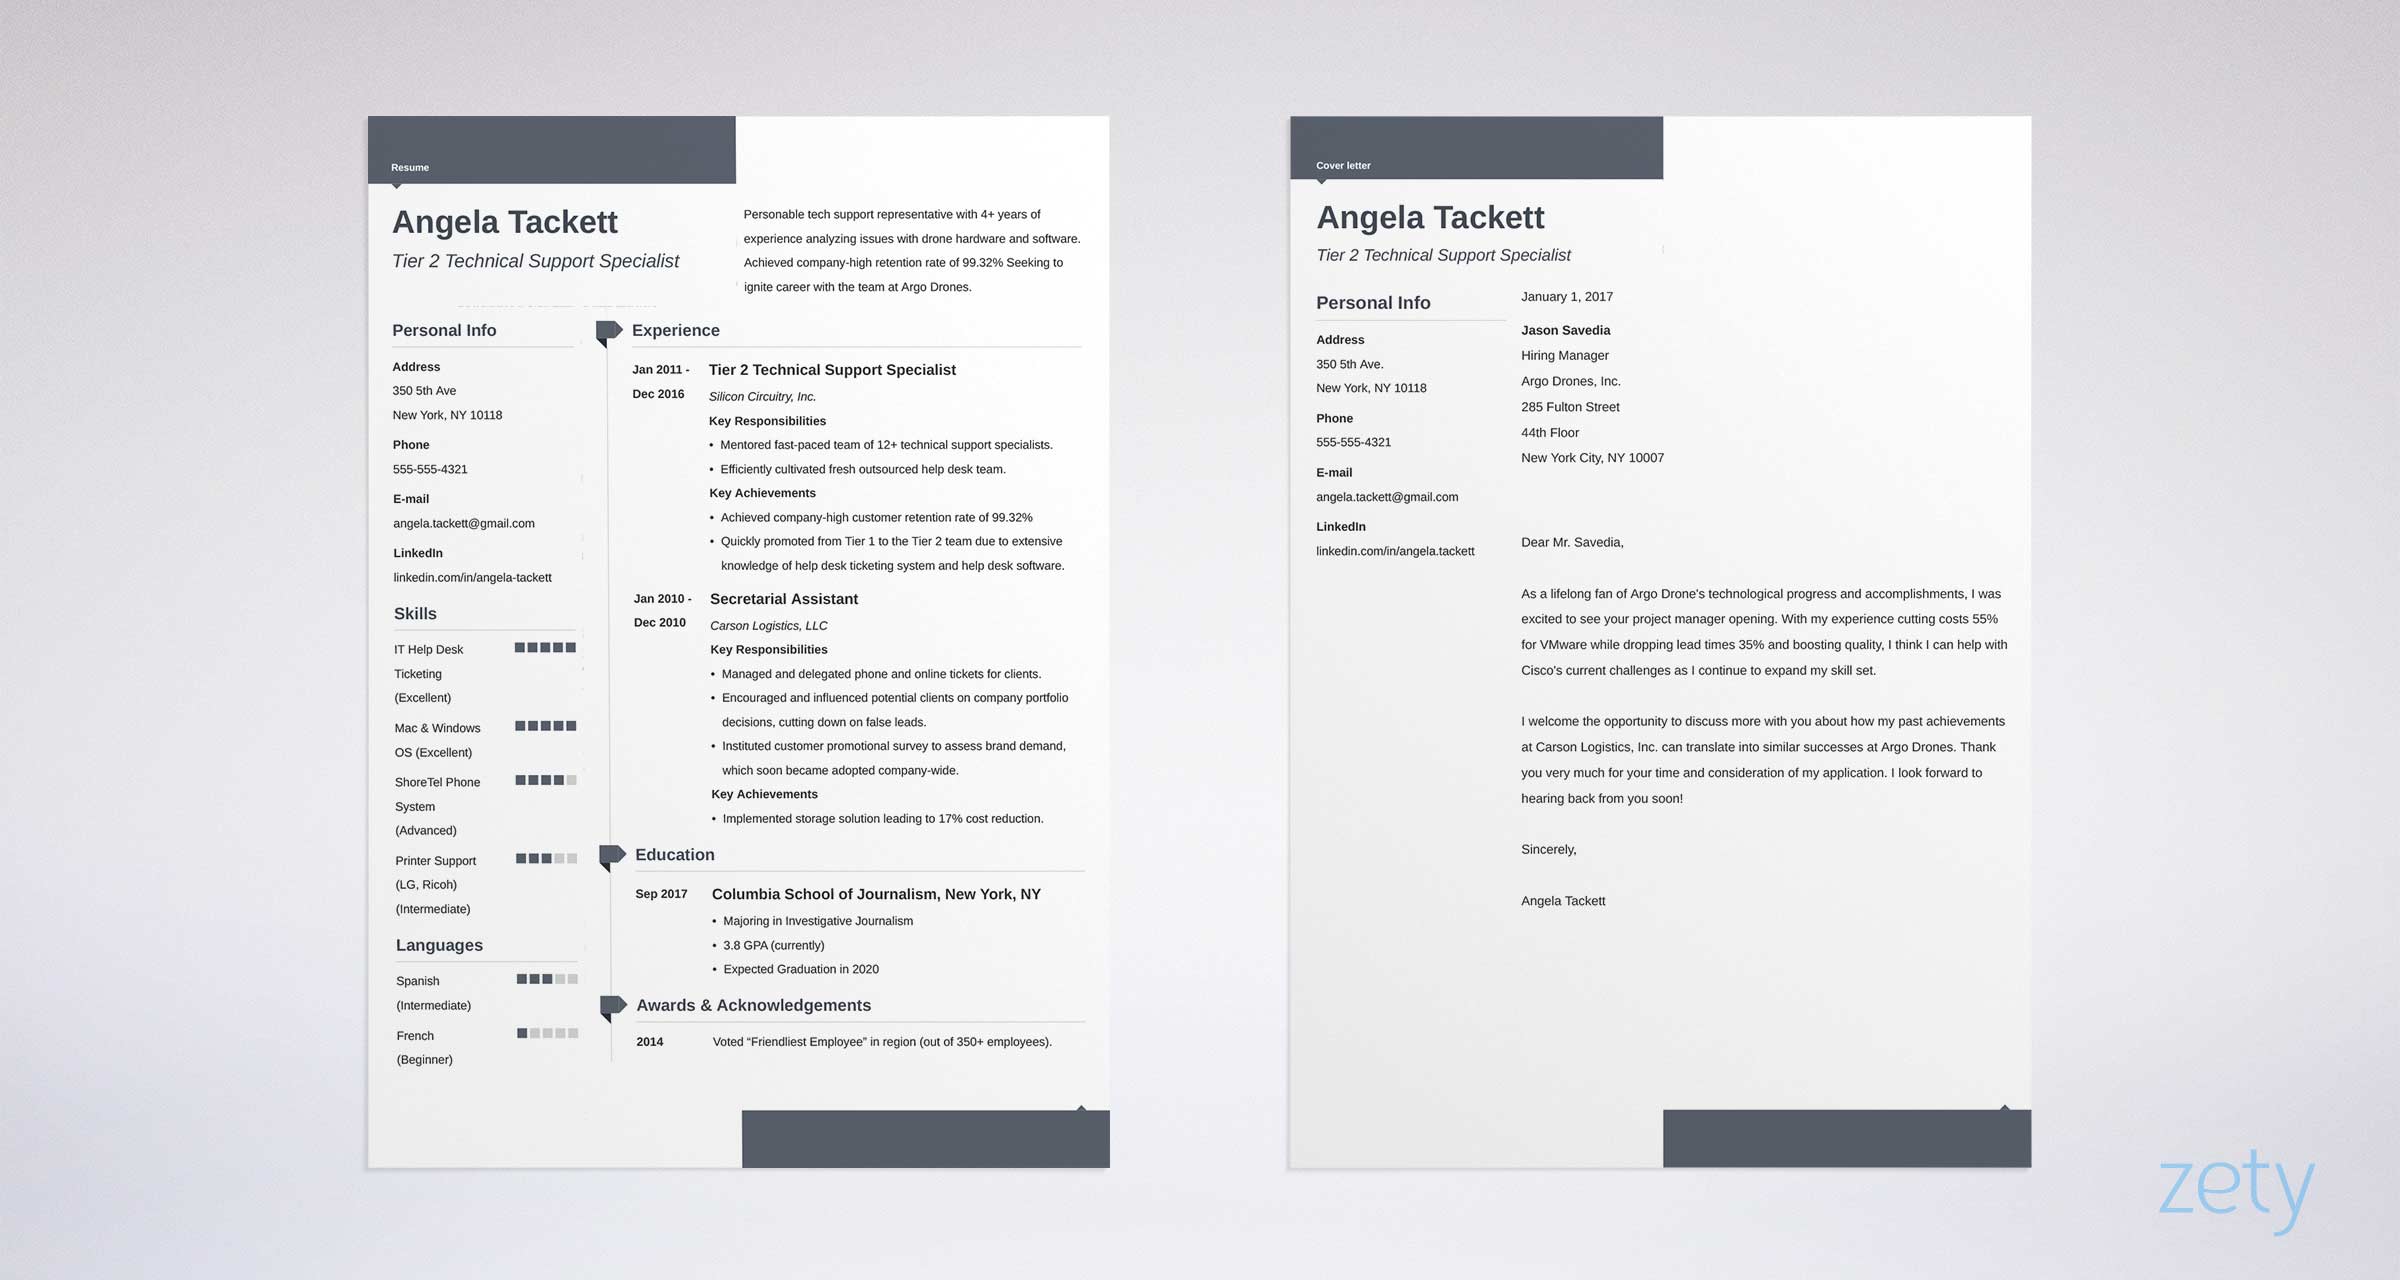Click the Awards & Acknowledgements section icon
This screenshot has width=2400, height=1280.
(608, 1005)
